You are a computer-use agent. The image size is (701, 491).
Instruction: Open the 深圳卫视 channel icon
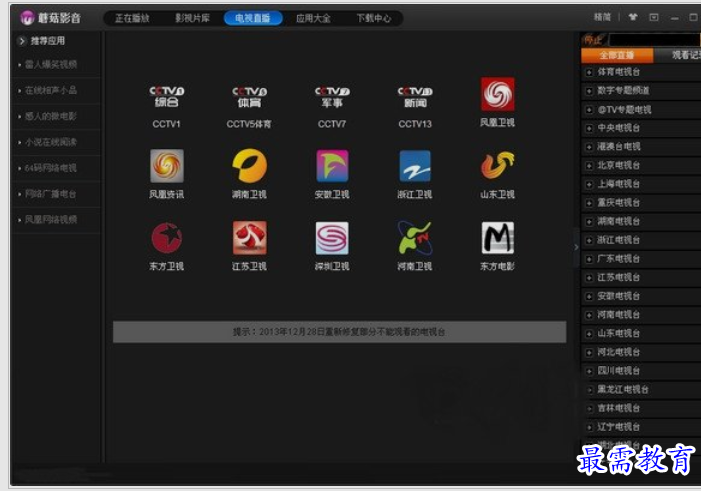click(x=332, y=238)
